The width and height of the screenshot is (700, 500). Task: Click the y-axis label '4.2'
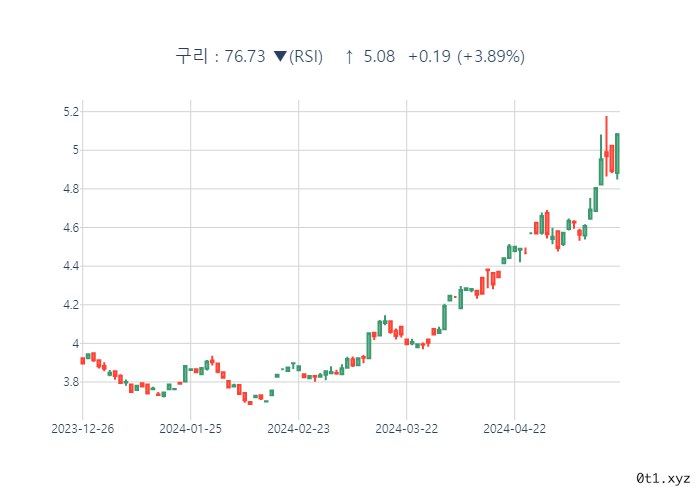coord(71,305)
